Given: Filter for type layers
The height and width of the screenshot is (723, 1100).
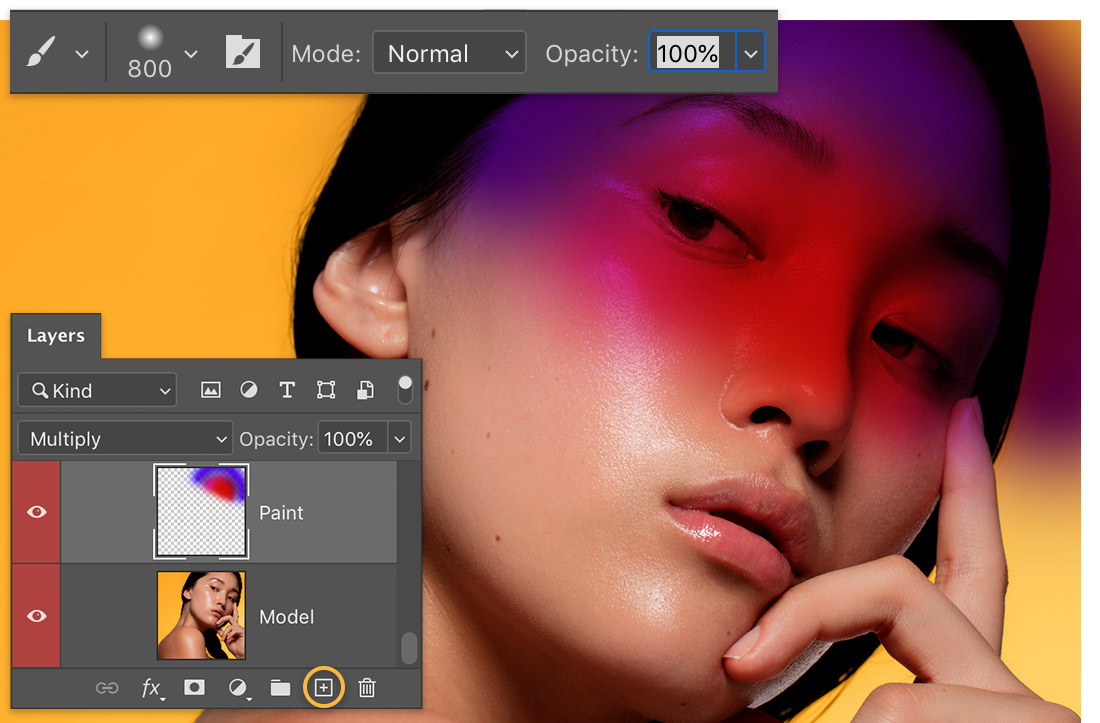Looking at the screenshot, I should pos(287,390).
